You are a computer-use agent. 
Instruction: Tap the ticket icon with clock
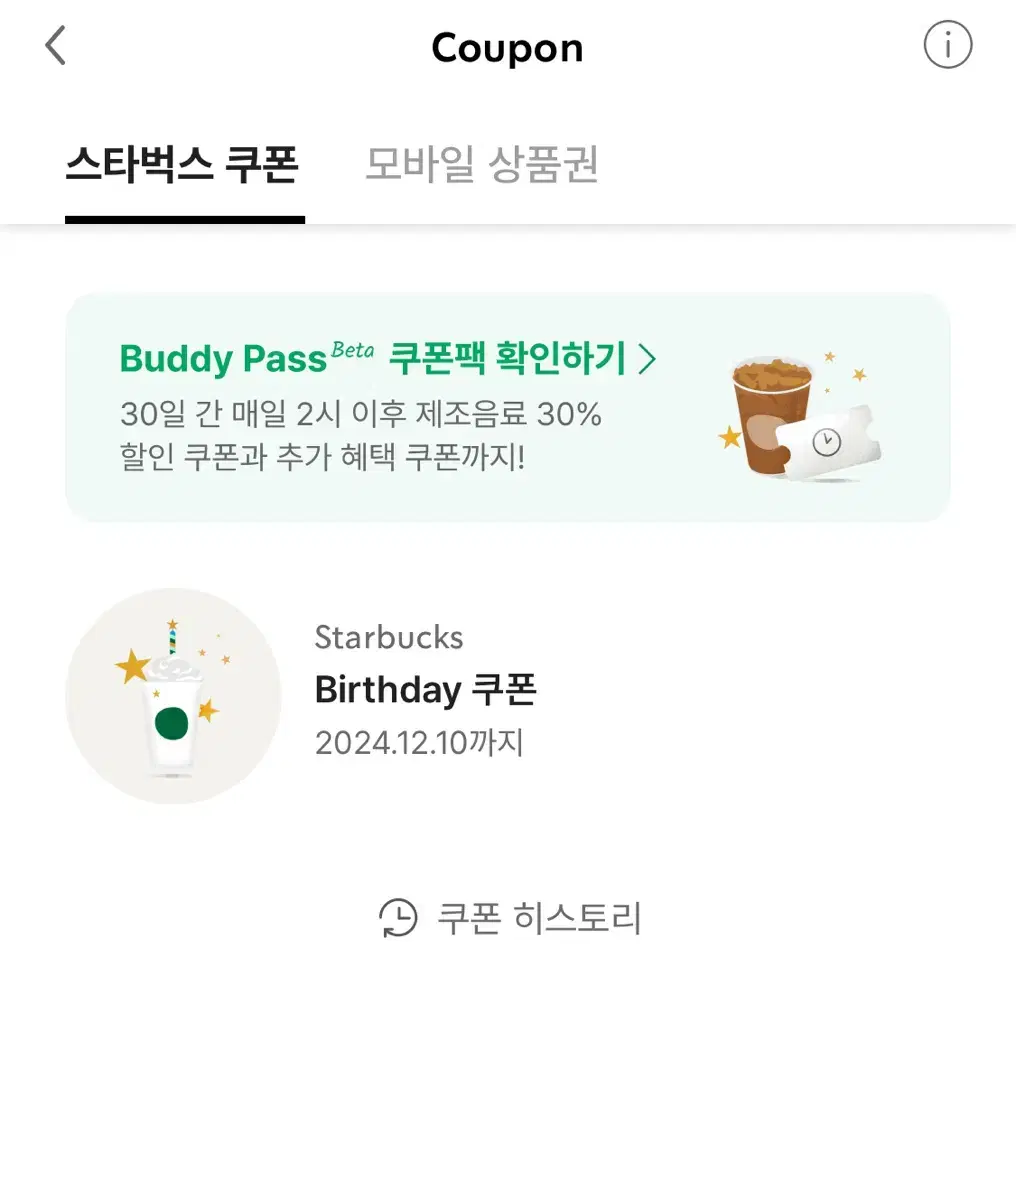tap(830, 443)
